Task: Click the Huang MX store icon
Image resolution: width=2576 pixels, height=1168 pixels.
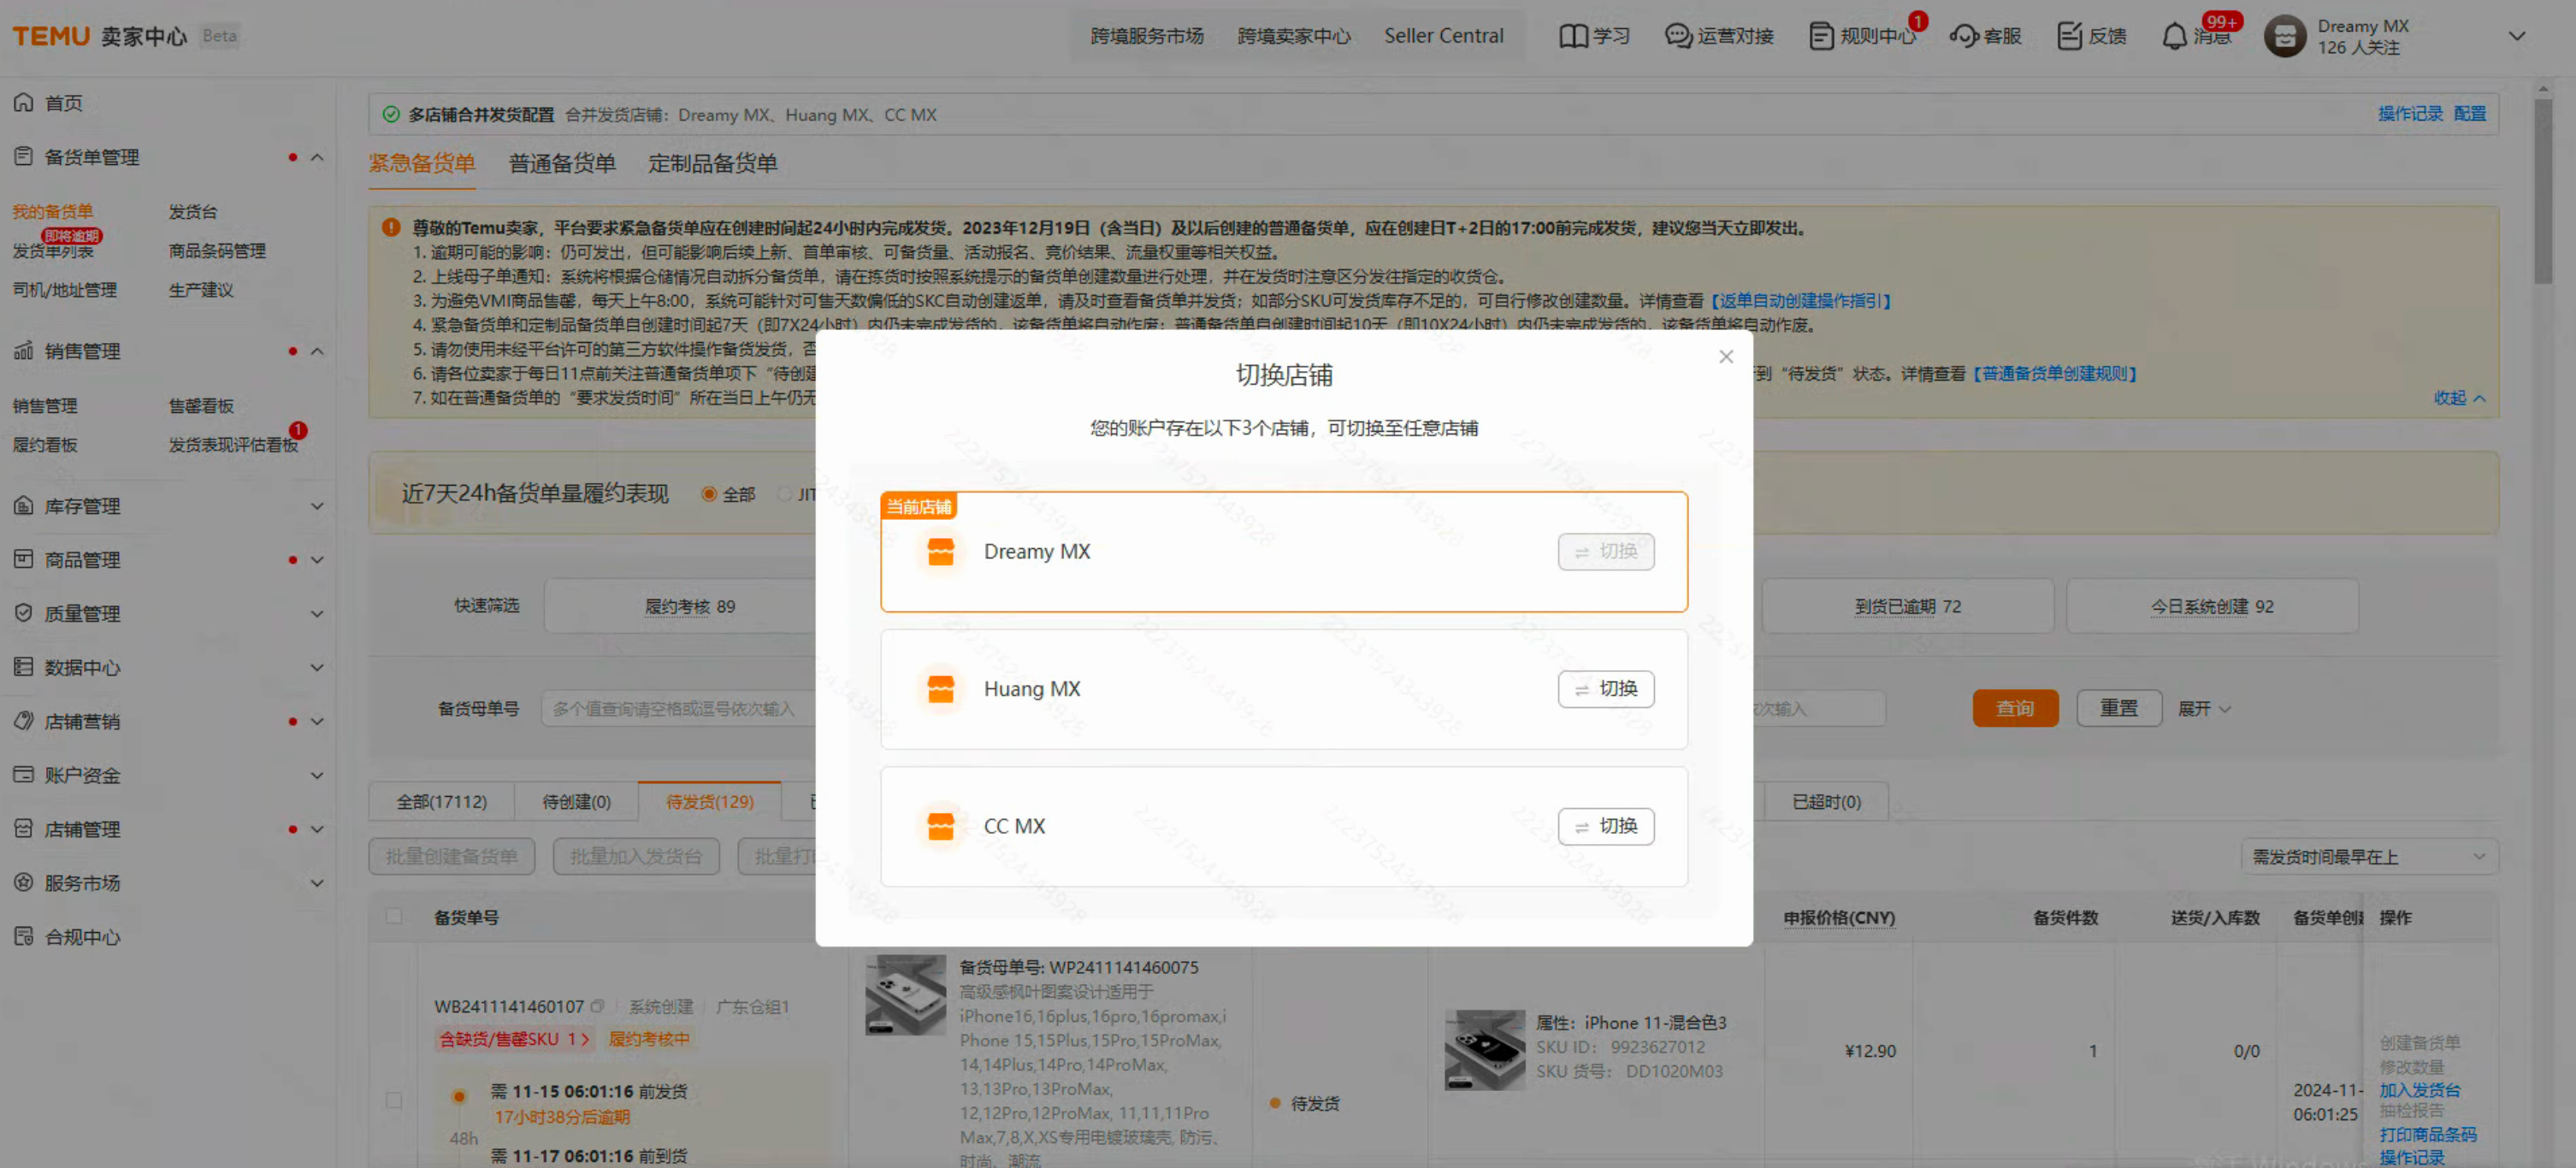Action: pos(940,689)
